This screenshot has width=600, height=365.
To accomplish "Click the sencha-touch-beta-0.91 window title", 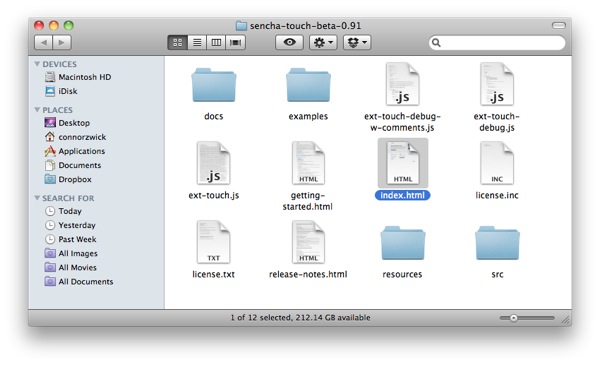I will pos(305,26).
